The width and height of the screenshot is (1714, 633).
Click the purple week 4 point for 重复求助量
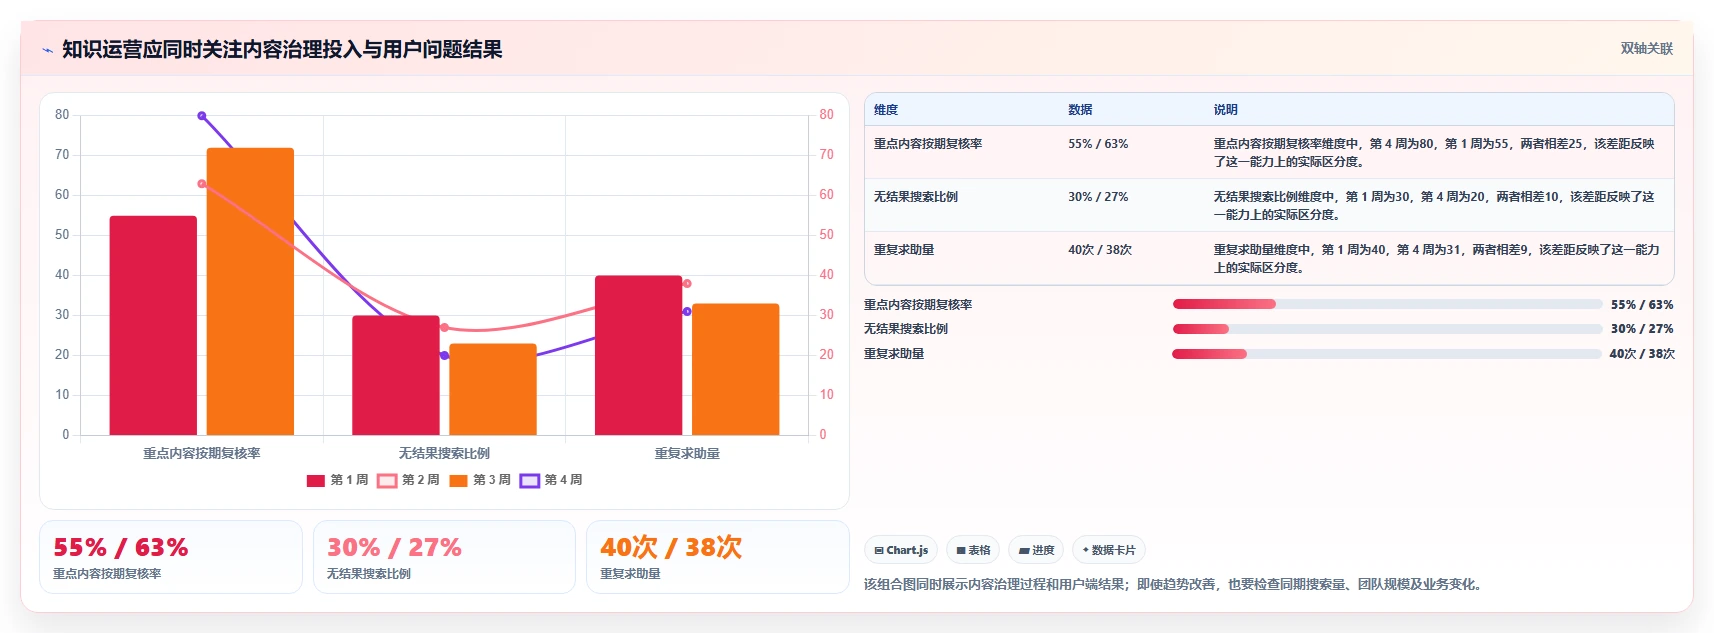pos(687,312)
